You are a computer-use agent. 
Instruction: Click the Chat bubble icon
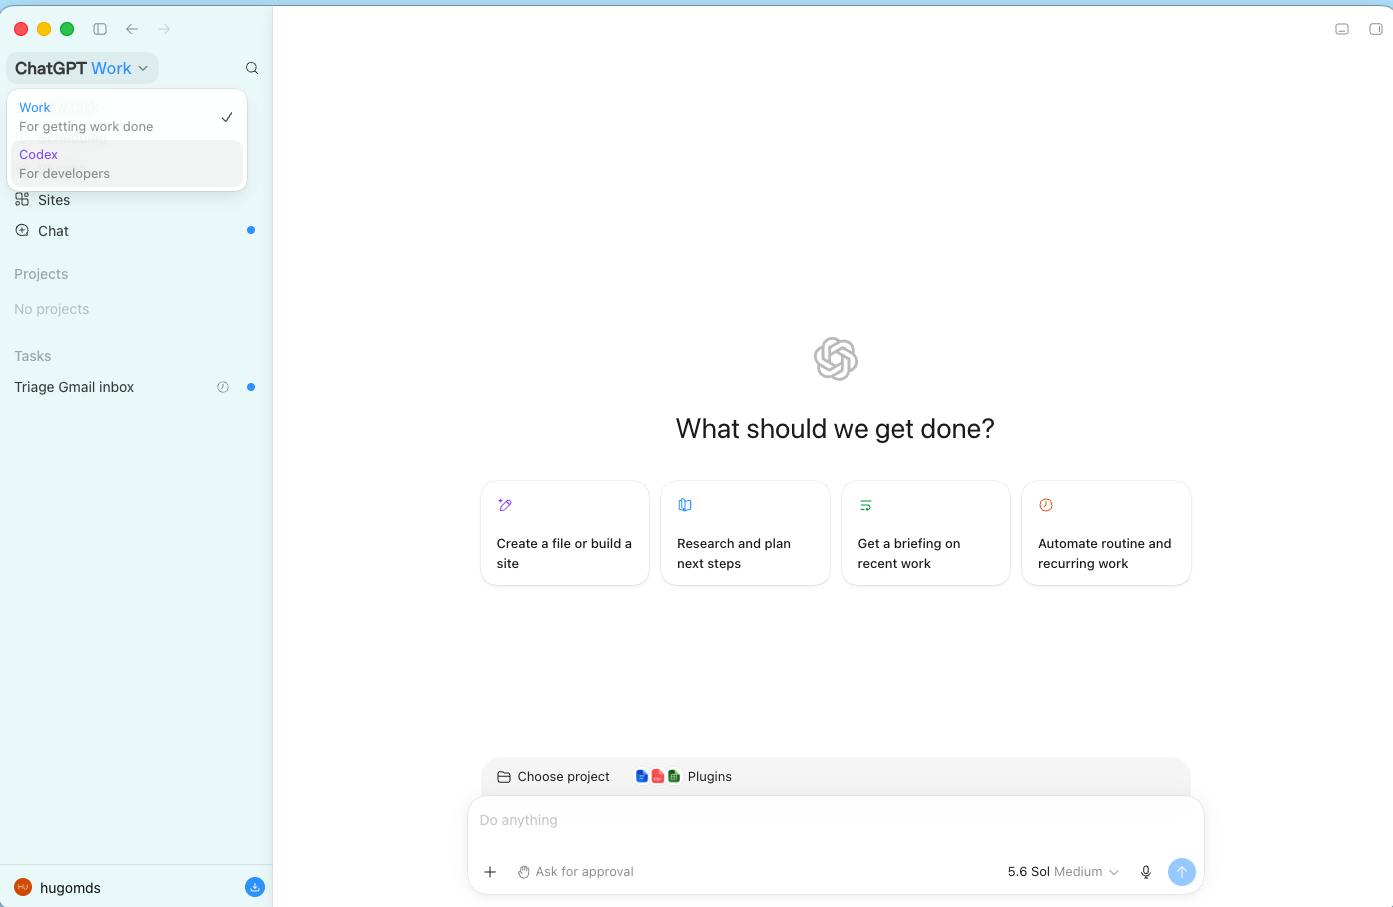tap(22, 231)
